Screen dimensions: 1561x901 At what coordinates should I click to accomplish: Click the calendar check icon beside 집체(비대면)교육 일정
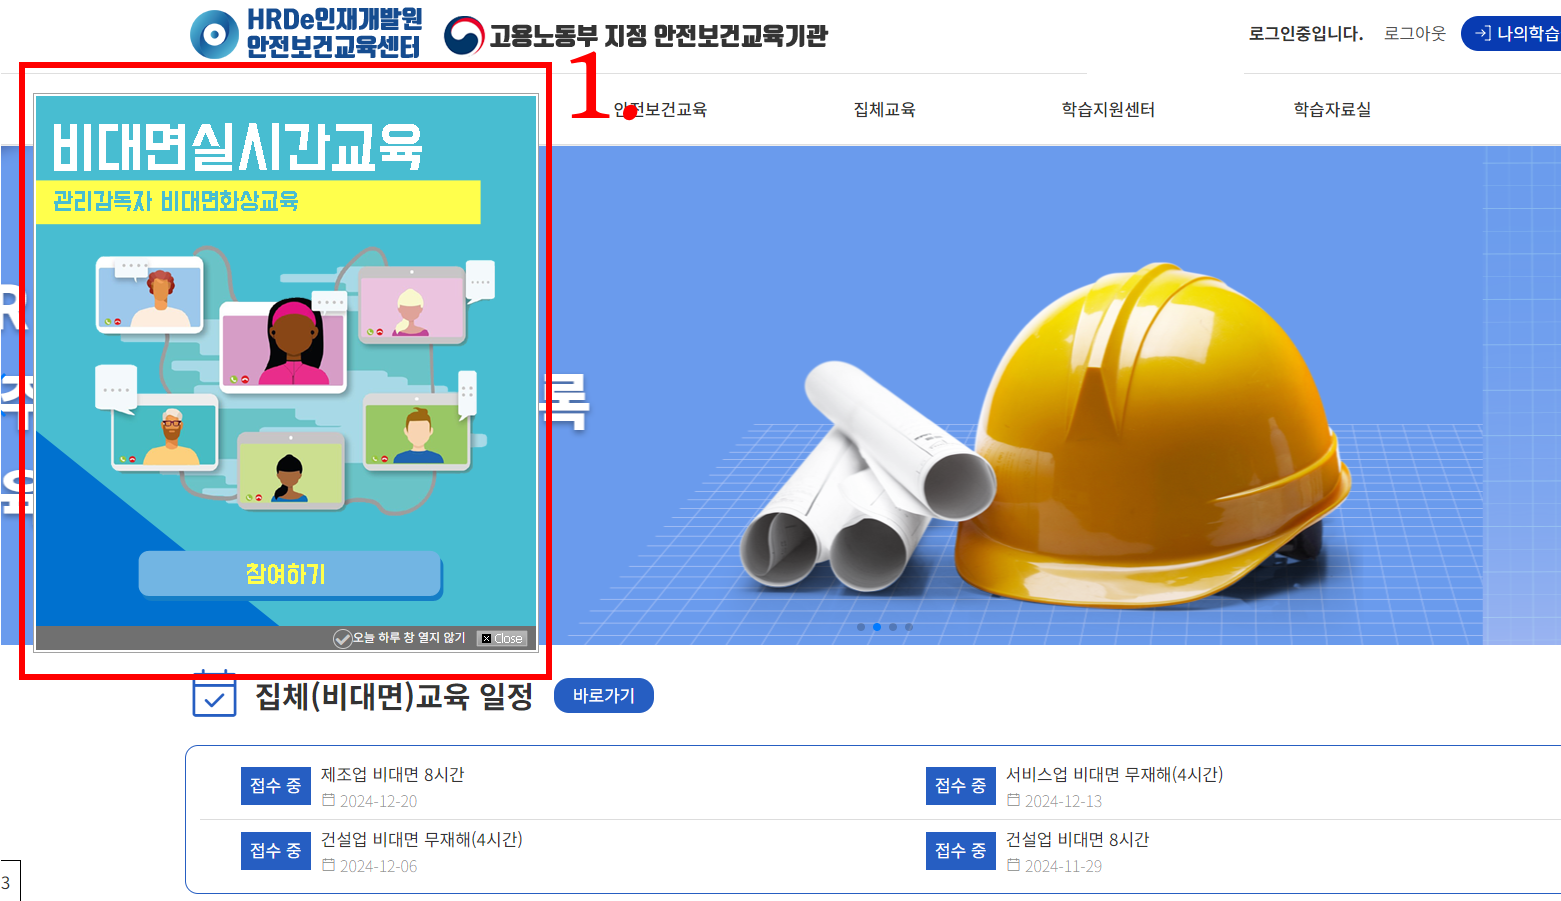(214, 694)
